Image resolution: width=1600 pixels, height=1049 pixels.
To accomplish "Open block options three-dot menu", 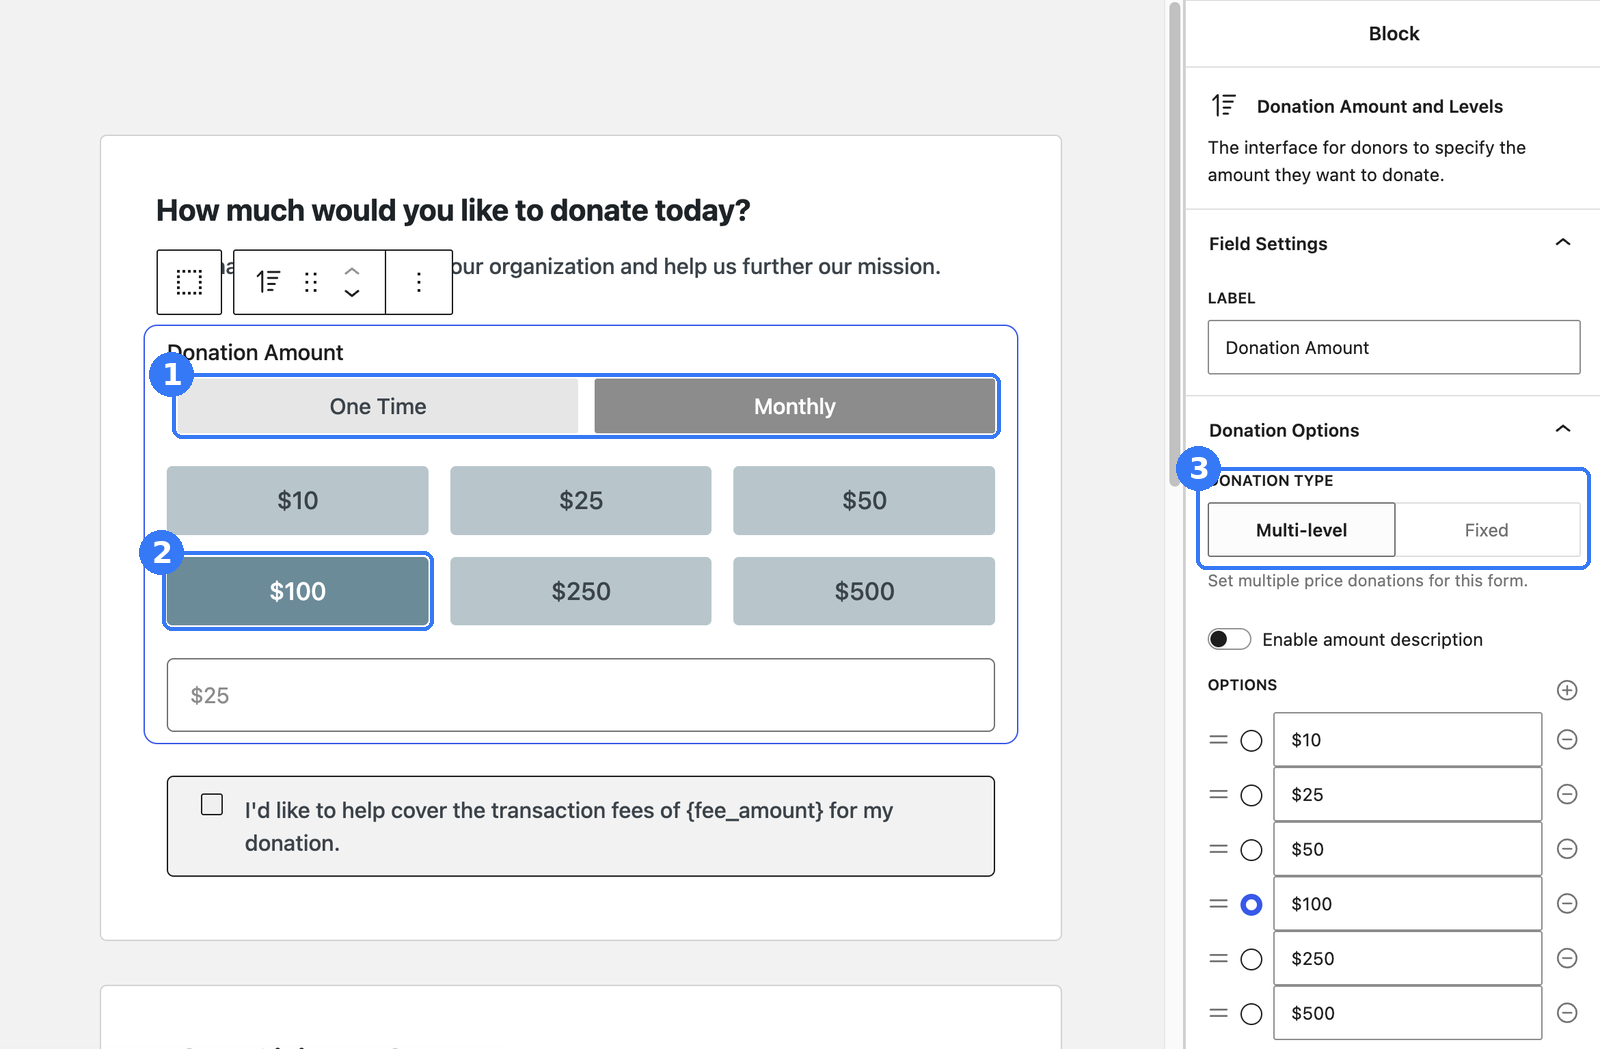I will tap(419, 282).
